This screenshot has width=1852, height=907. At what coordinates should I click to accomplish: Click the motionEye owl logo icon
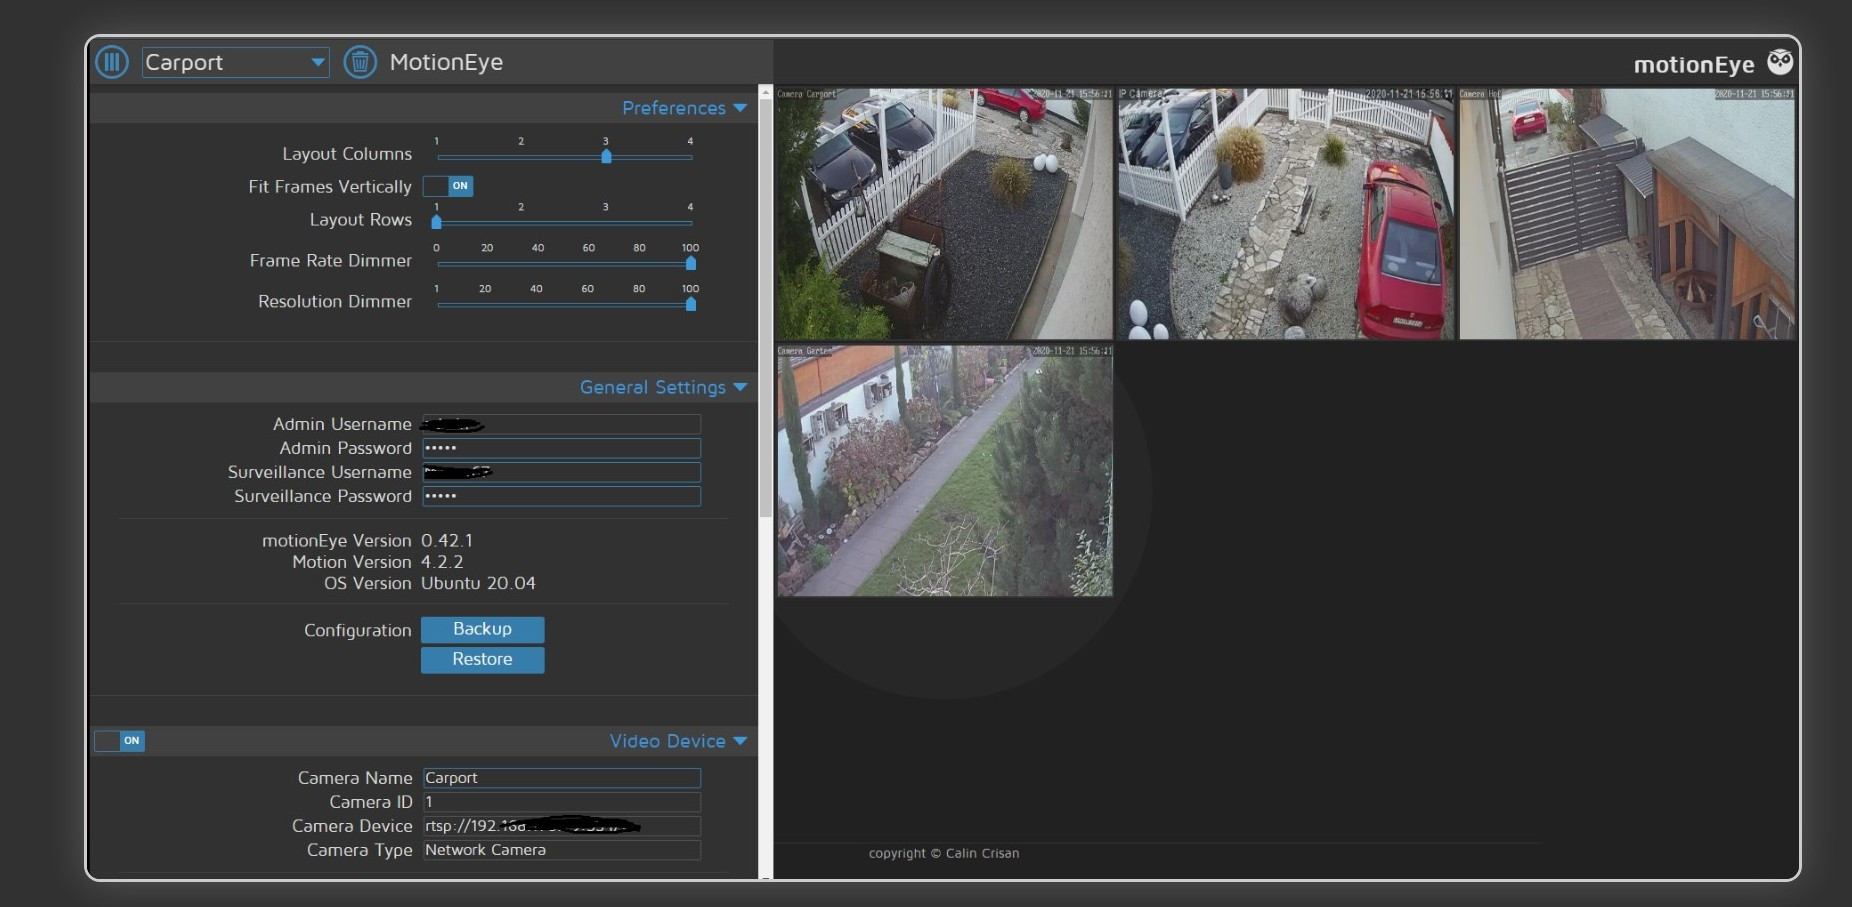(x=1780, y=62)
